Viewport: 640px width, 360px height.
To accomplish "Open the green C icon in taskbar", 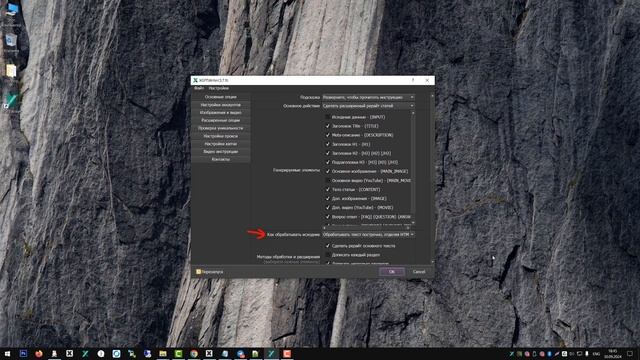I will point(178,353).
